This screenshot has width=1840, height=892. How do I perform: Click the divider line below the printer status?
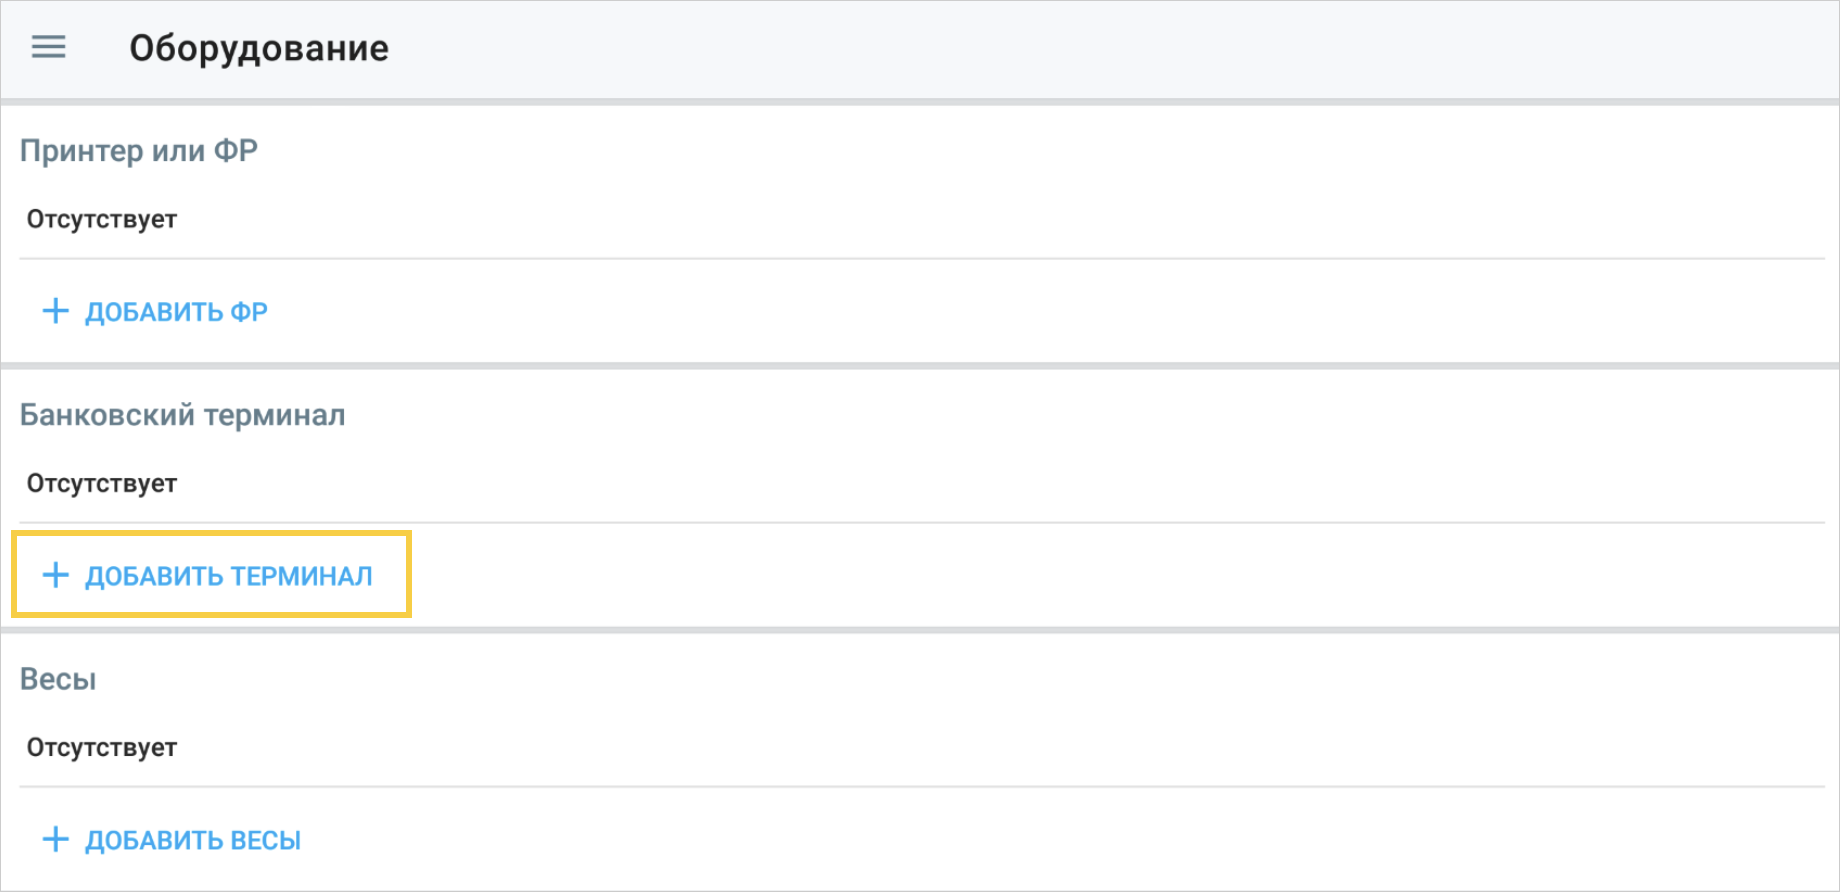(920, 259)
